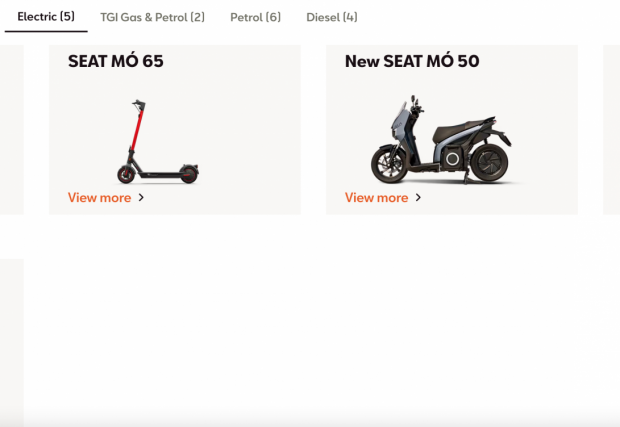Click the New SEAT MÓ 50 heading
This screenshot has height=427, width=620.
[x=412, y=61]
